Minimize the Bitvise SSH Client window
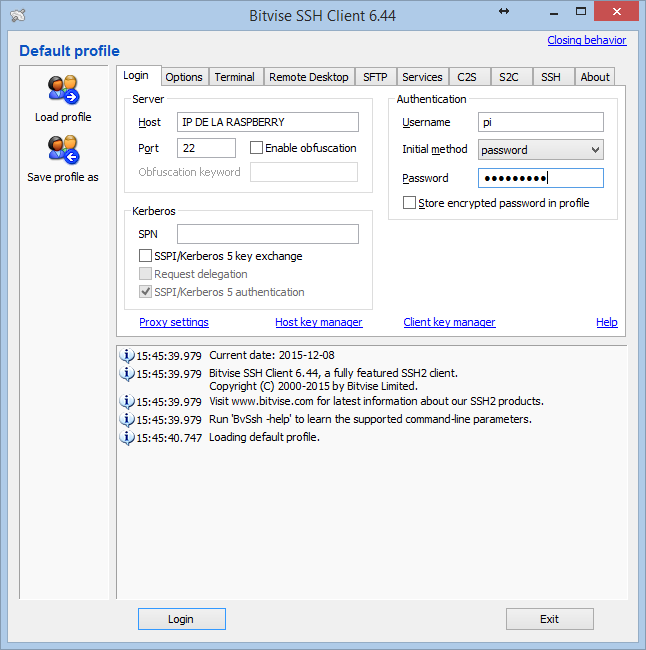 (x=554, y=12)
